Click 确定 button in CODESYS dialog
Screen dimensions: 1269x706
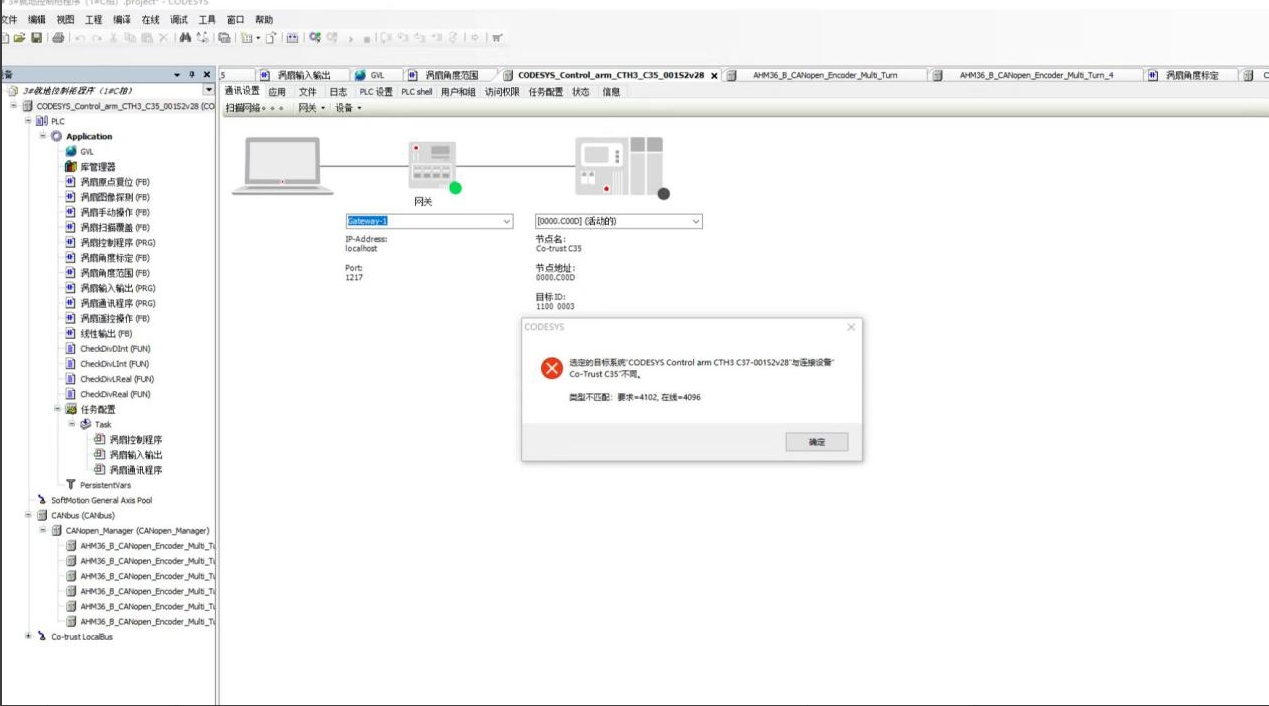tap(817, 442)
